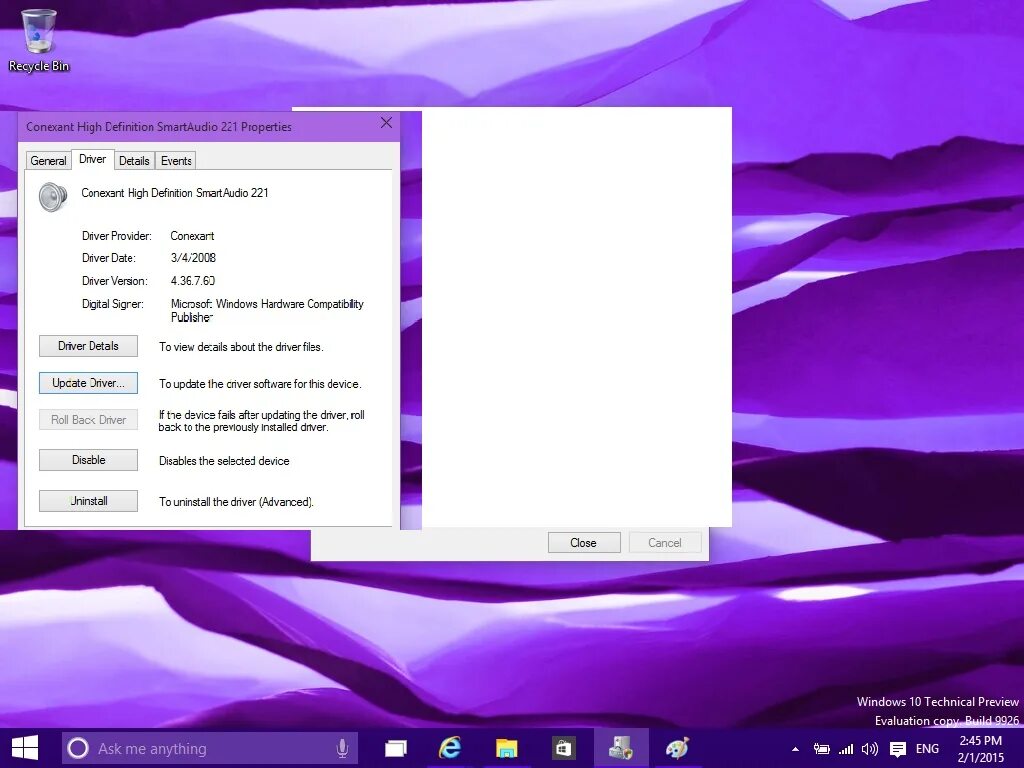Click the network signal tray icon

[845, 747]
